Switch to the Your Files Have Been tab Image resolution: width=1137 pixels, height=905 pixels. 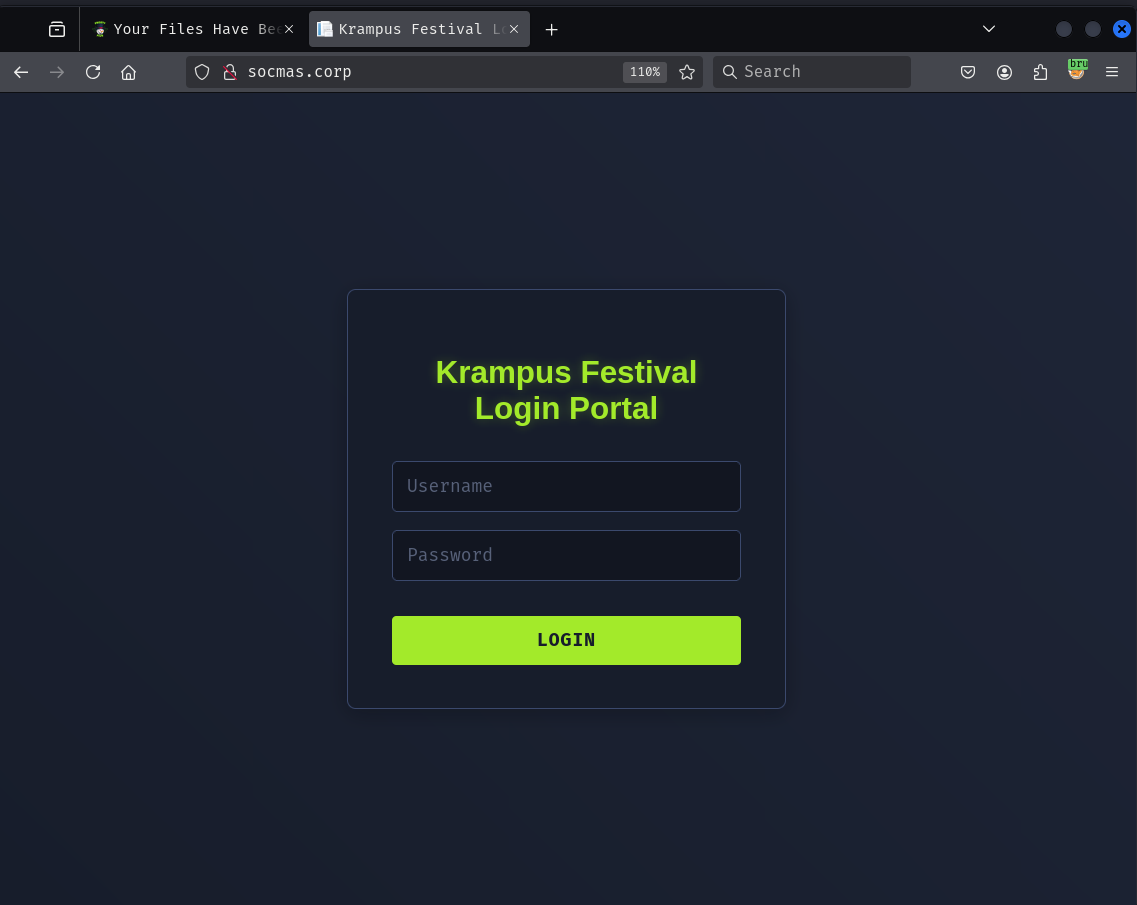pyautogui.click(x=185, y=29)
